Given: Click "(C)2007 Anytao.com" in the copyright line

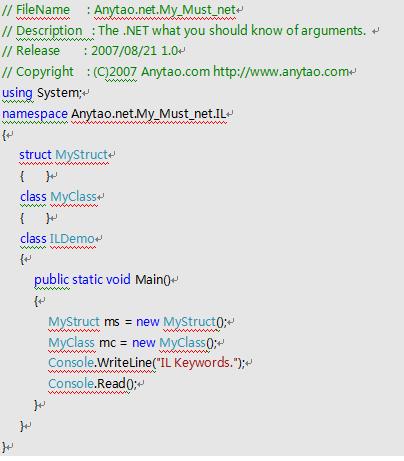Looking at the screenshot, I should (x=152, y=72).
